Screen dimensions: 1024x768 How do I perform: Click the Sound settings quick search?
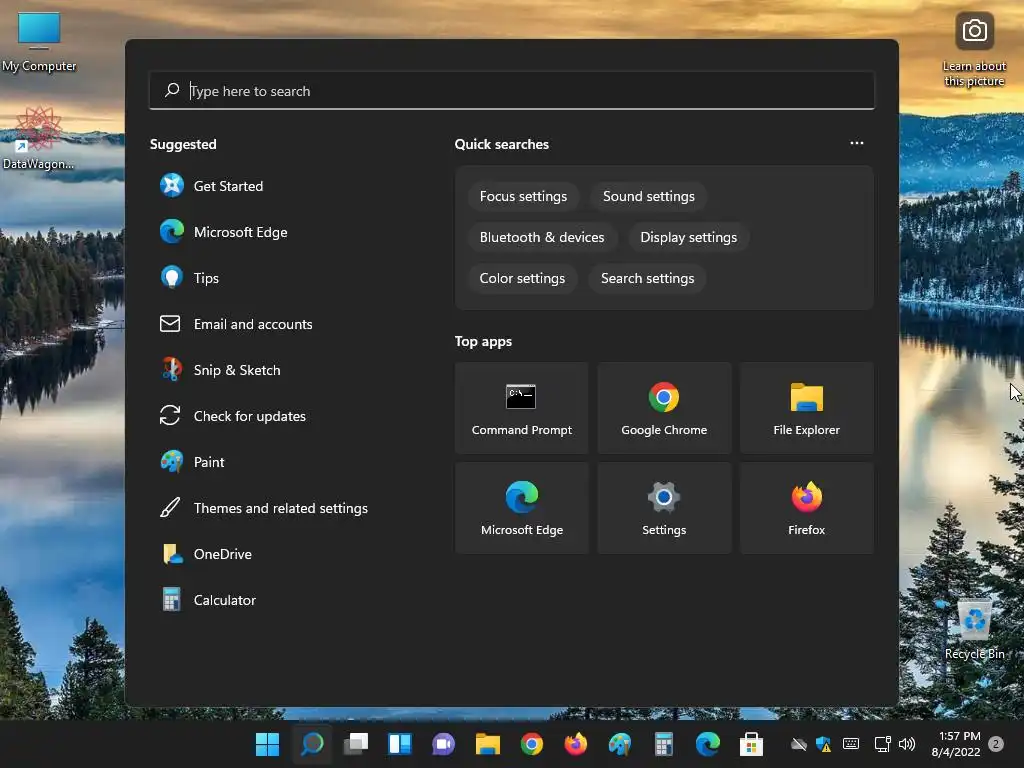pyautogui.click(x=648, y=197)
